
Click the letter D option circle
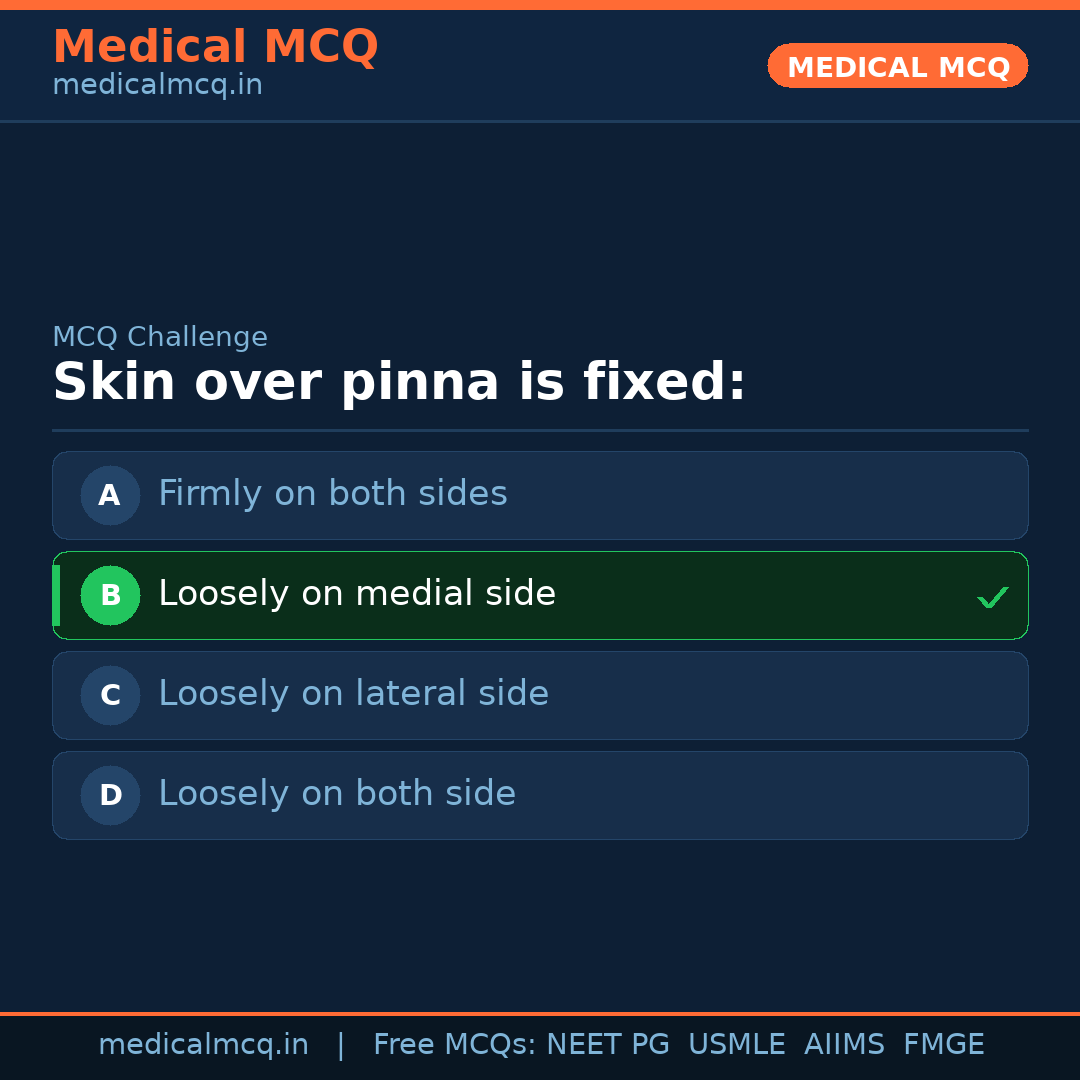(x=110, y=795)
